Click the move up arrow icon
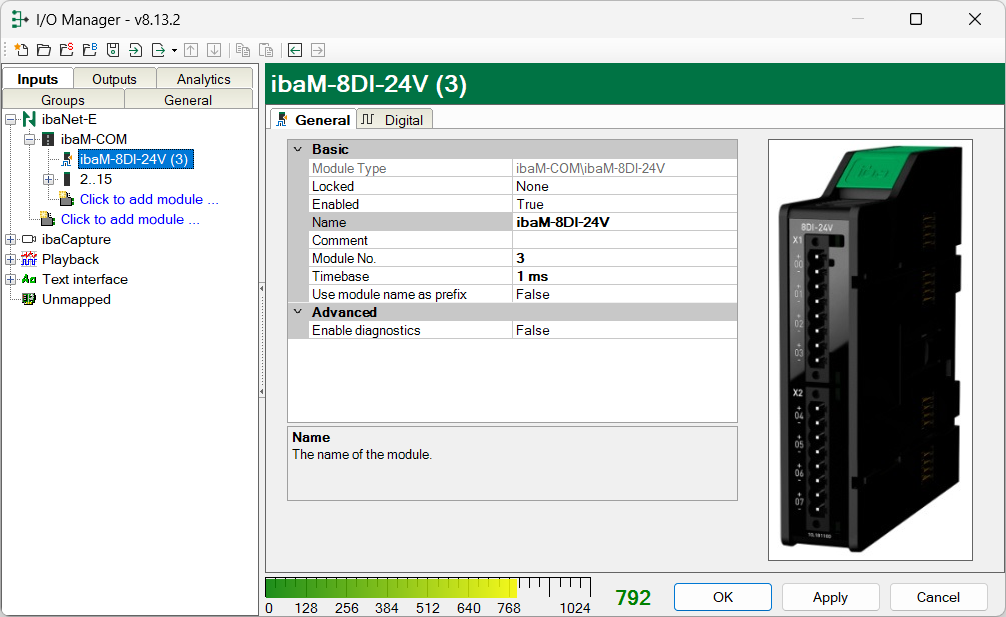 click(191, 50)
